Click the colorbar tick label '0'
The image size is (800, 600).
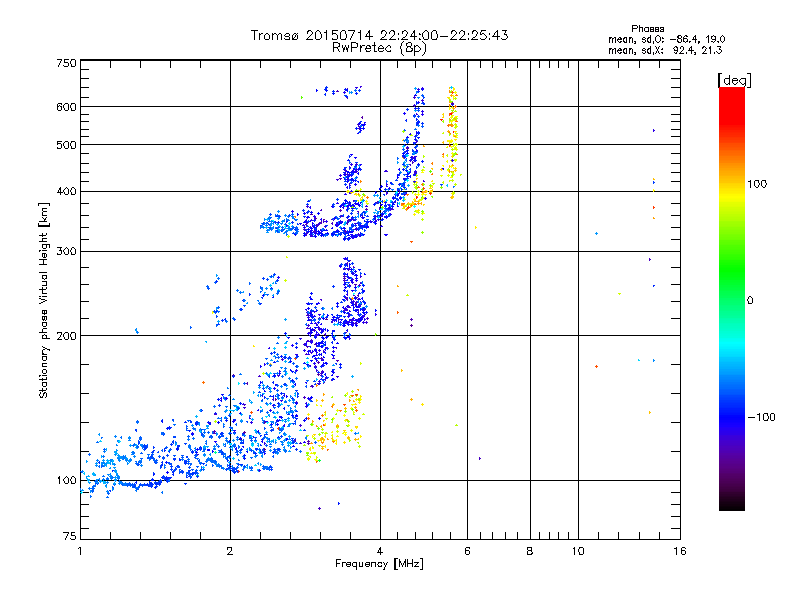[750, 301]
